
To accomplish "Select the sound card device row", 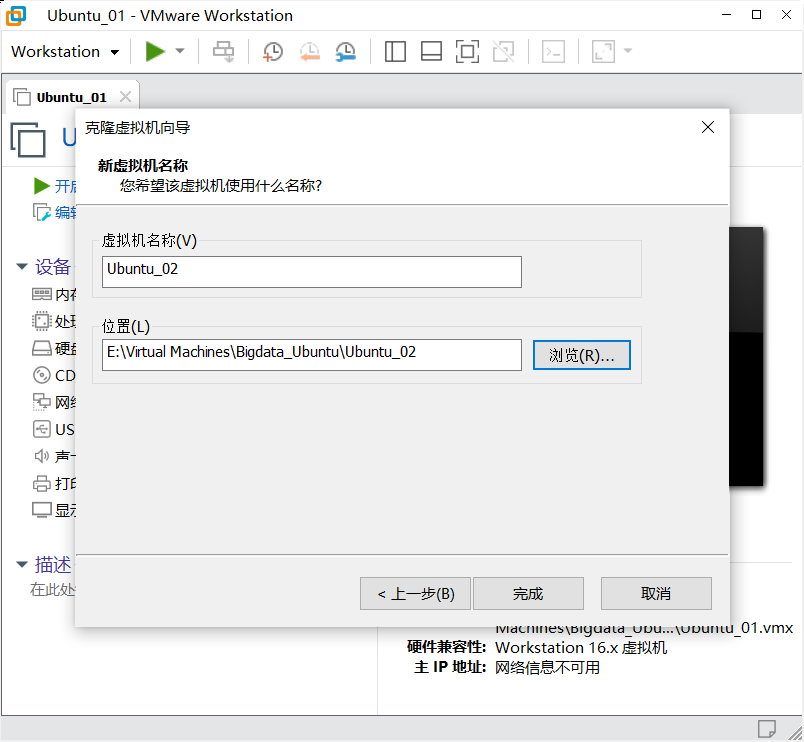I will tap(54, 456).
